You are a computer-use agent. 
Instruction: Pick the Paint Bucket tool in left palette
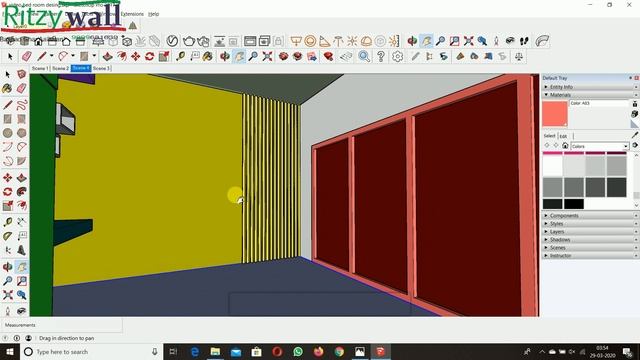pos(7,88)
